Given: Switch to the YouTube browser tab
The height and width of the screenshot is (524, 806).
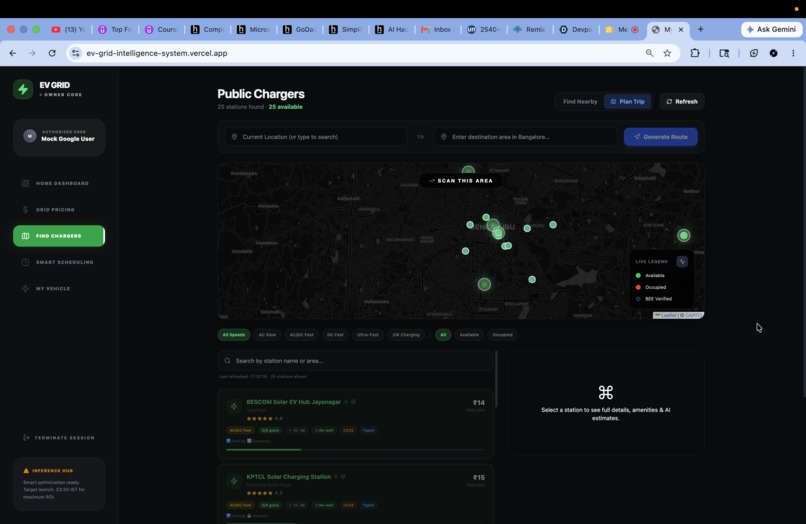Looking at the screenshot, I should tap(68, 29).
